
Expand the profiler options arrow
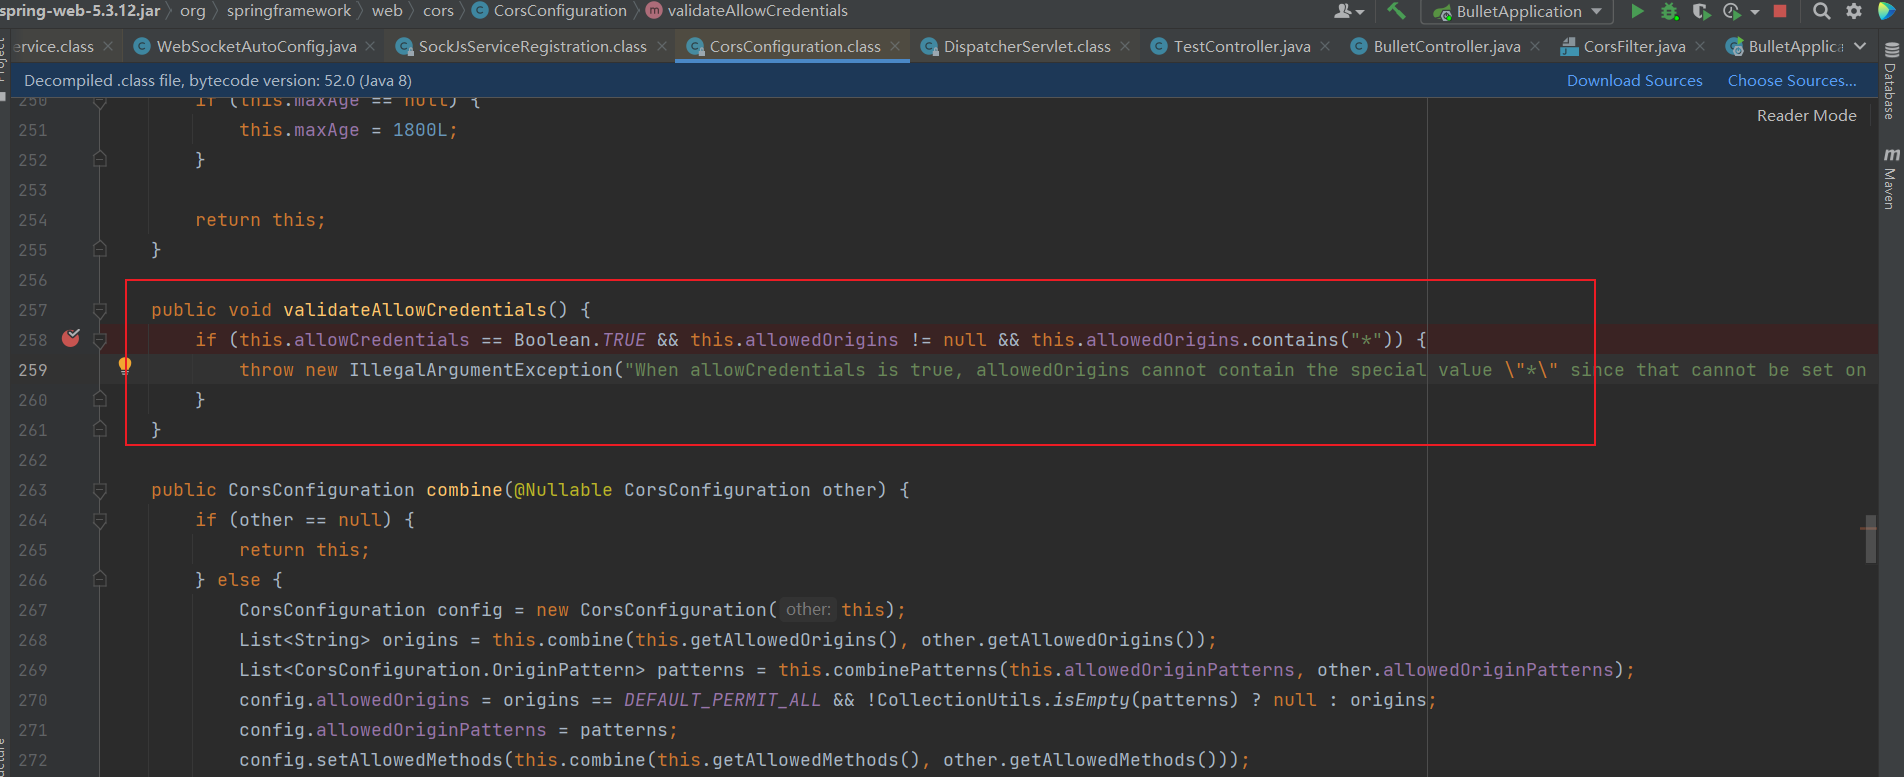(1755, 12)
